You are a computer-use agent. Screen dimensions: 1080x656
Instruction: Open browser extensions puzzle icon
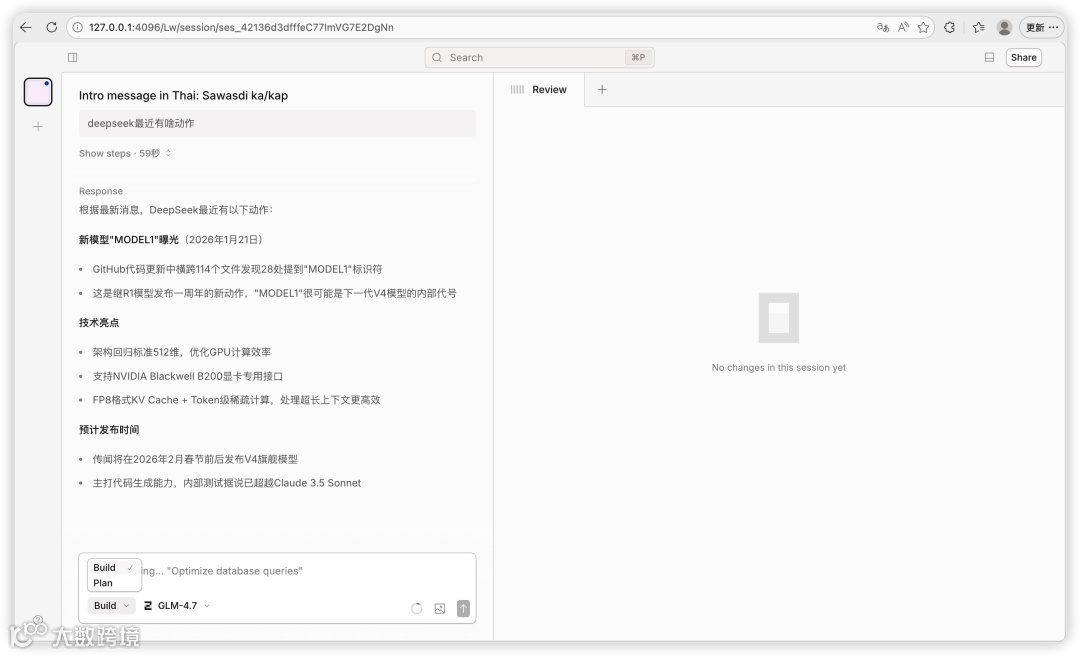pos(950,28)
